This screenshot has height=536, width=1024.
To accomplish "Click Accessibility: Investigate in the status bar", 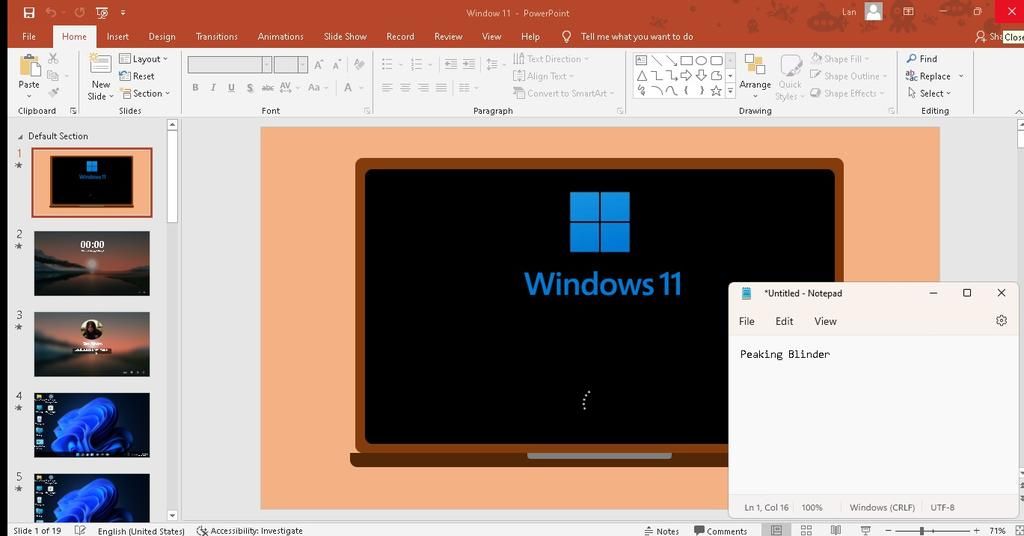I will coord(249,531).
